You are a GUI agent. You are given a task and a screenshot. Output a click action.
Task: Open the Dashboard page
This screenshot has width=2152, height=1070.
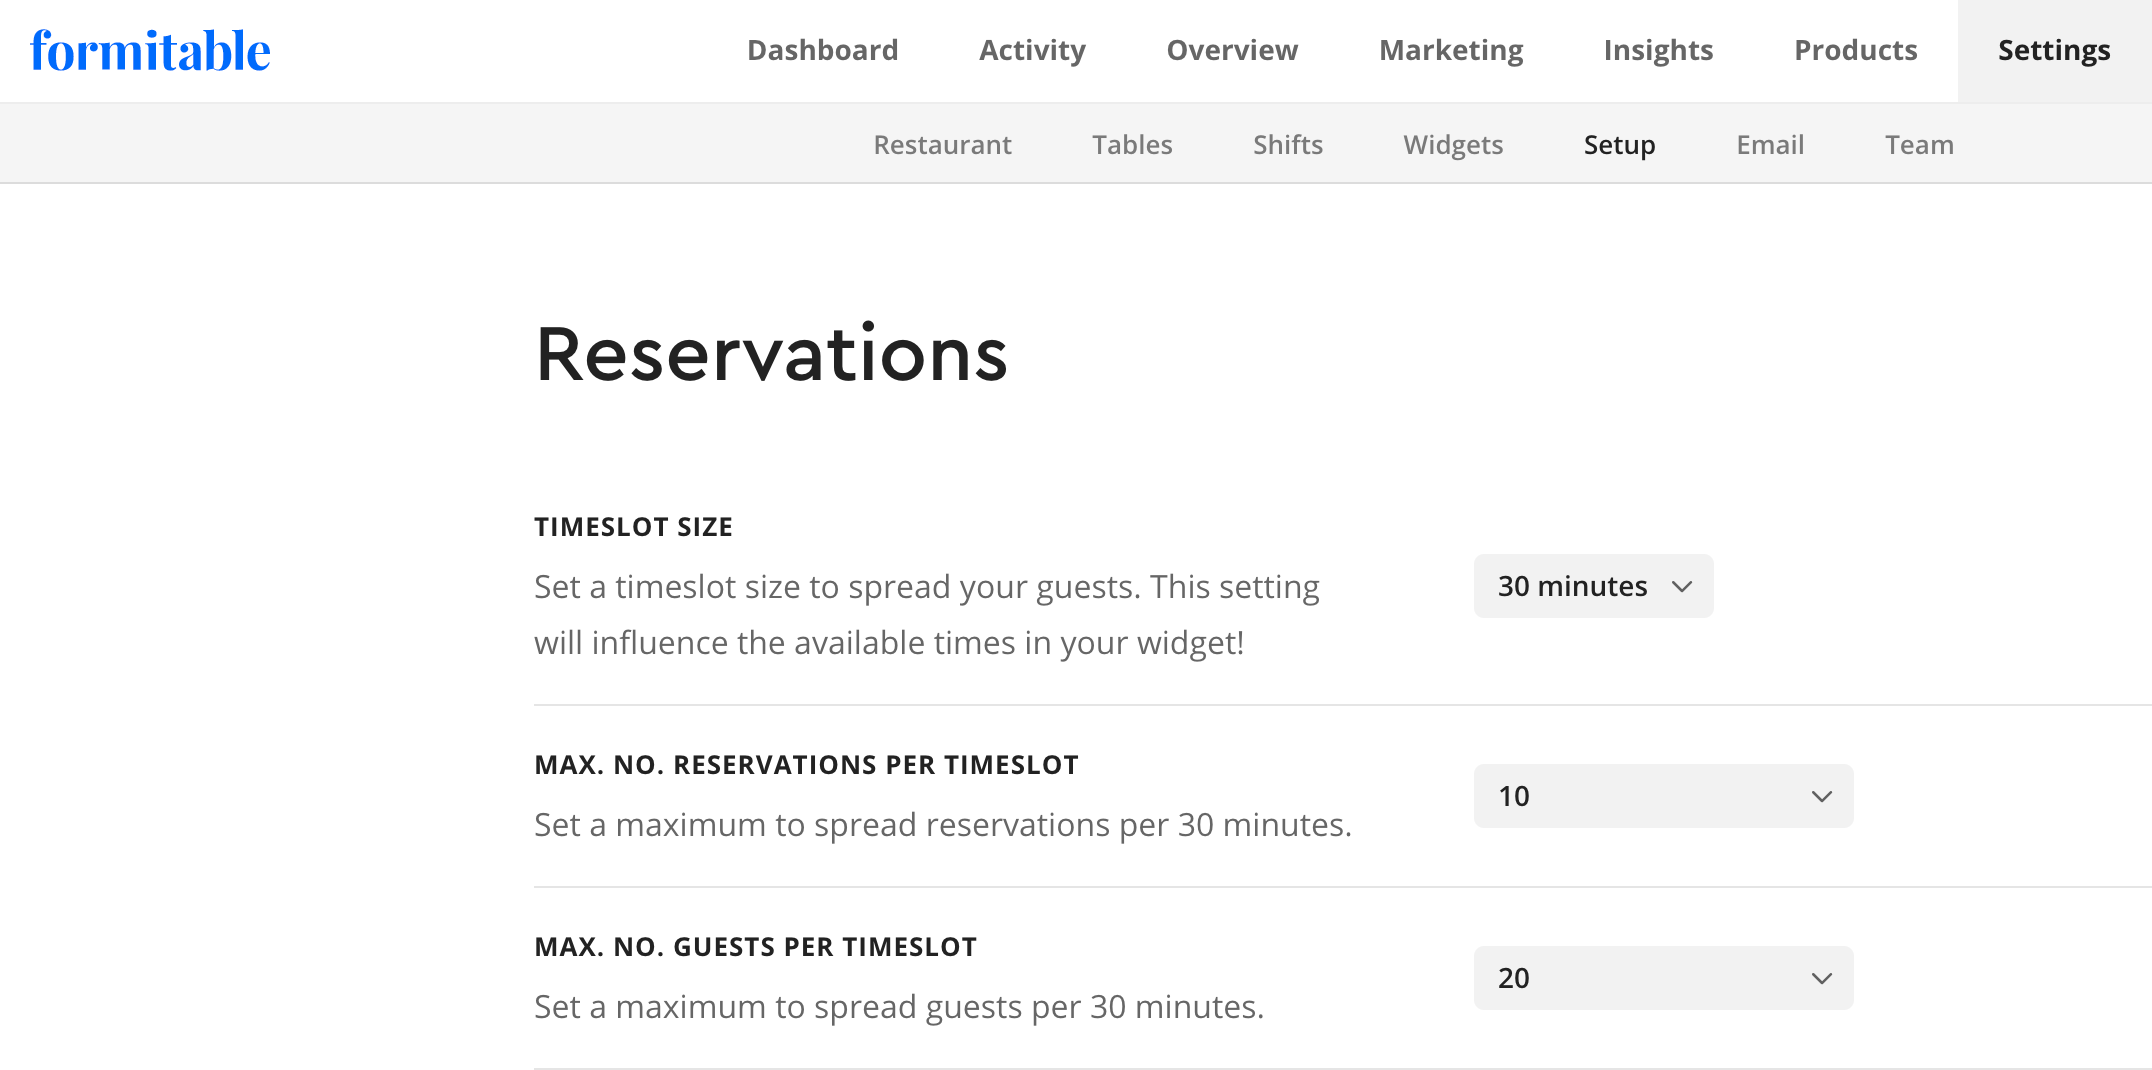(822, 51)
